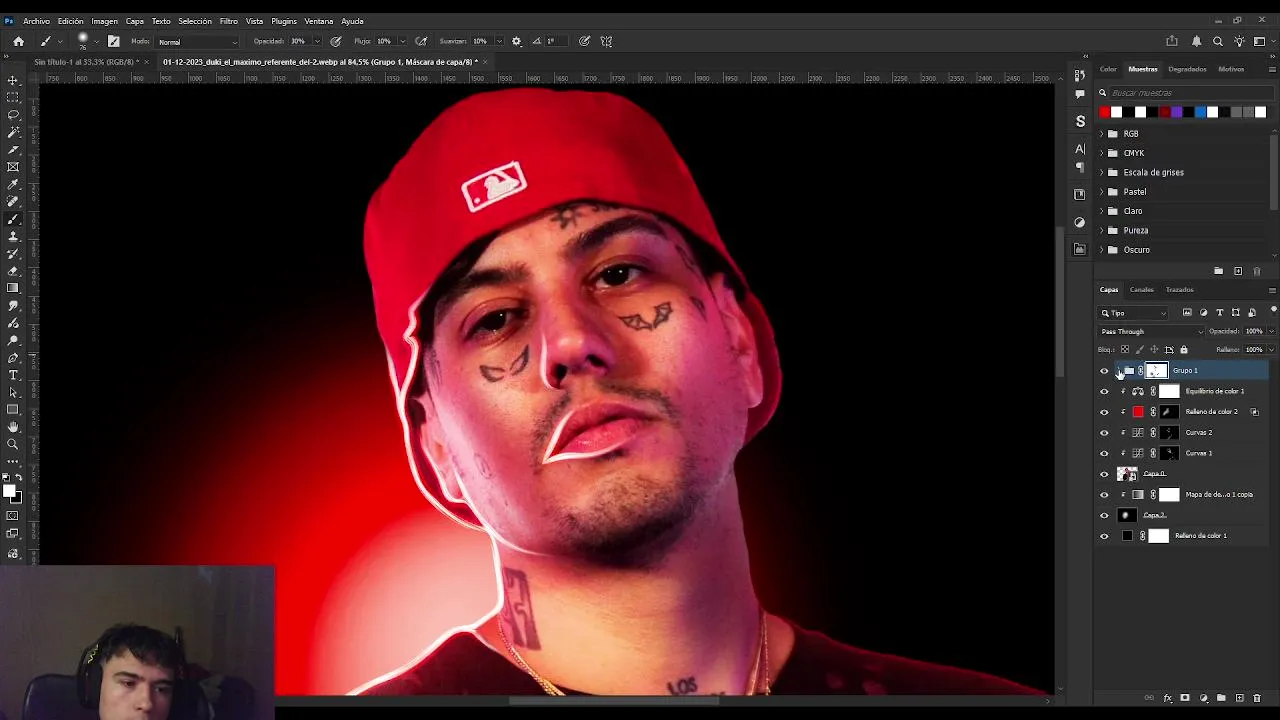Image resolution: width=1280 pixels, height=720 pixels.
Task: Switch to the Sin título-1 document tab
Action: [86, 62]
